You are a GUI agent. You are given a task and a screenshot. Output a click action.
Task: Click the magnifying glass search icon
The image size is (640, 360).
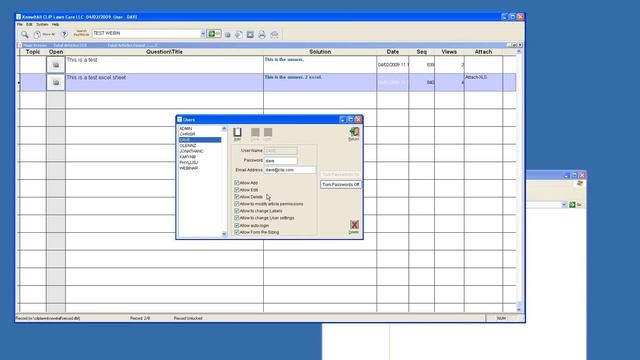pos(24,35)
